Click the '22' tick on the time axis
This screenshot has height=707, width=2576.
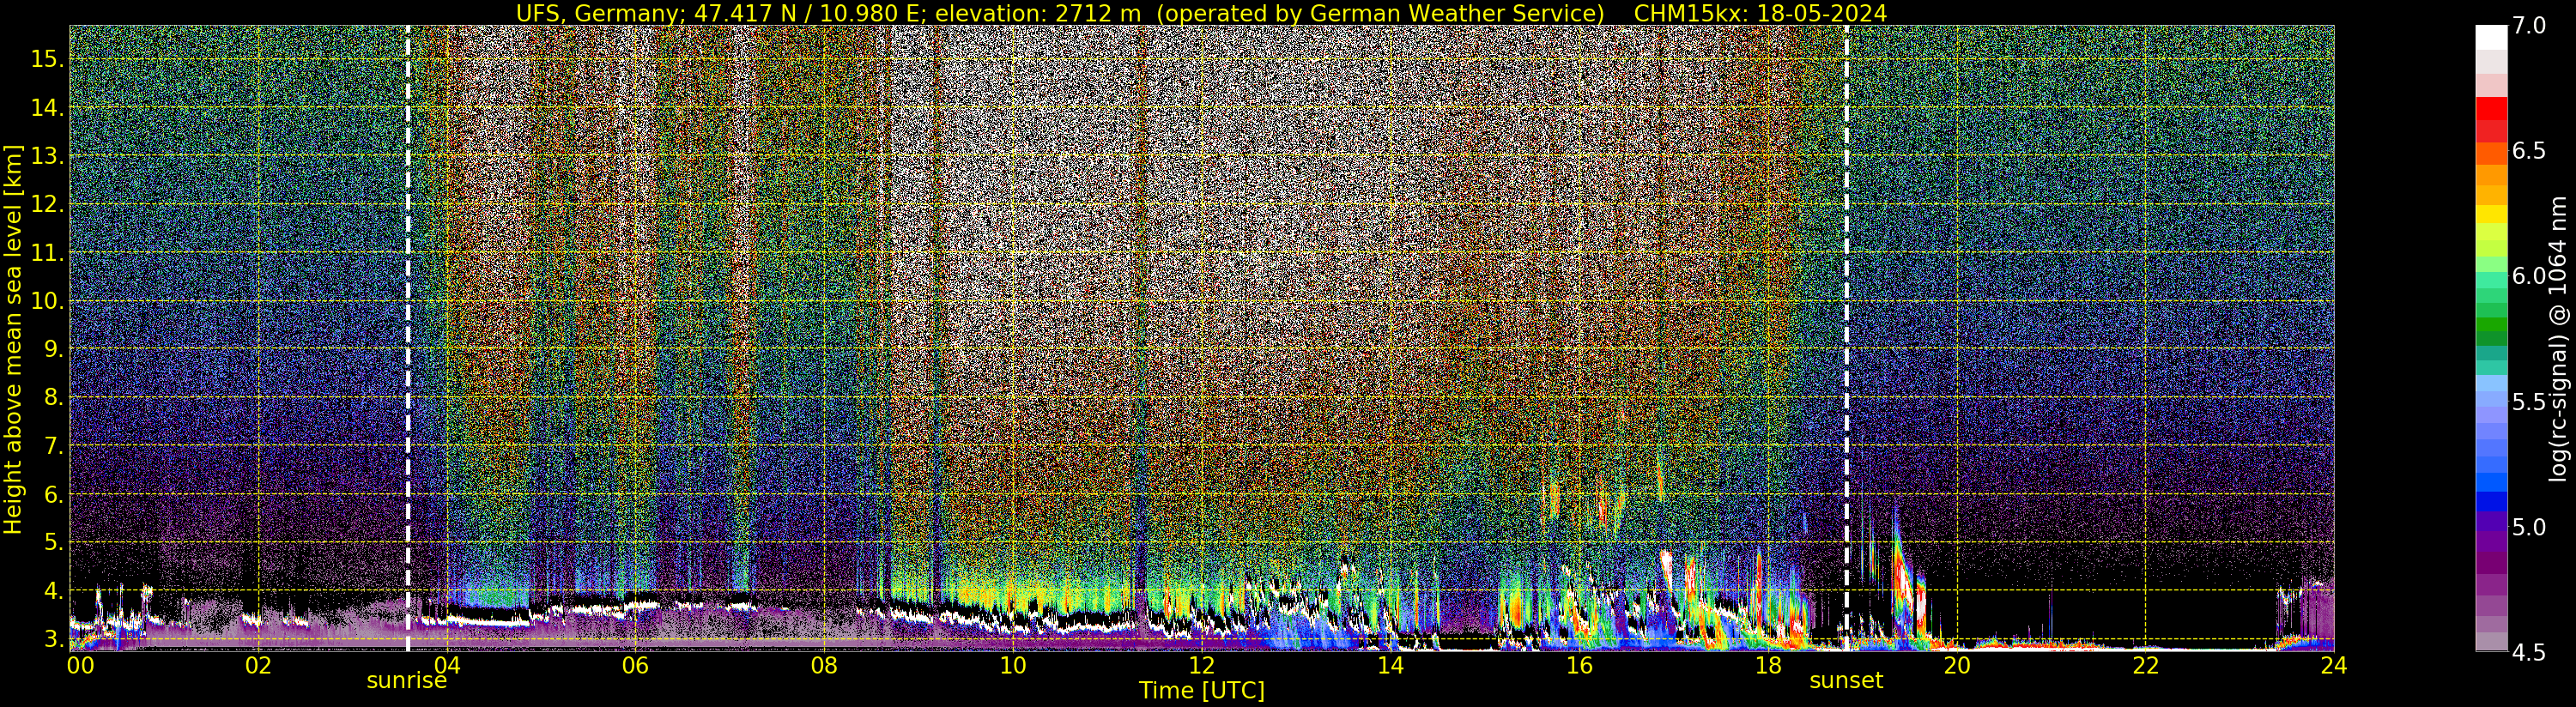coord(2145,665)
